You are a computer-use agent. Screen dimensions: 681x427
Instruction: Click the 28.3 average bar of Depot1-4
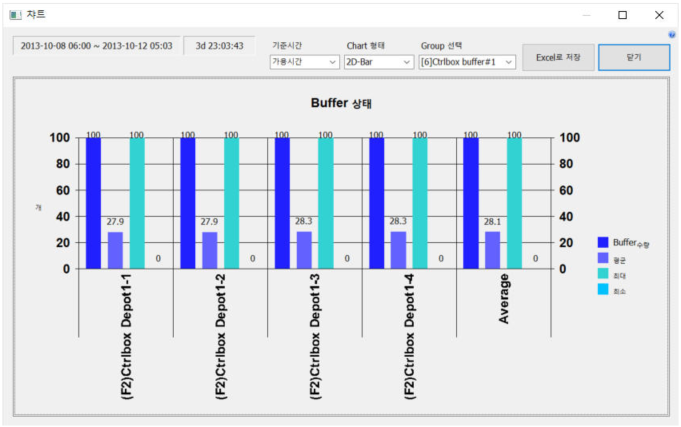pos(398,250)
